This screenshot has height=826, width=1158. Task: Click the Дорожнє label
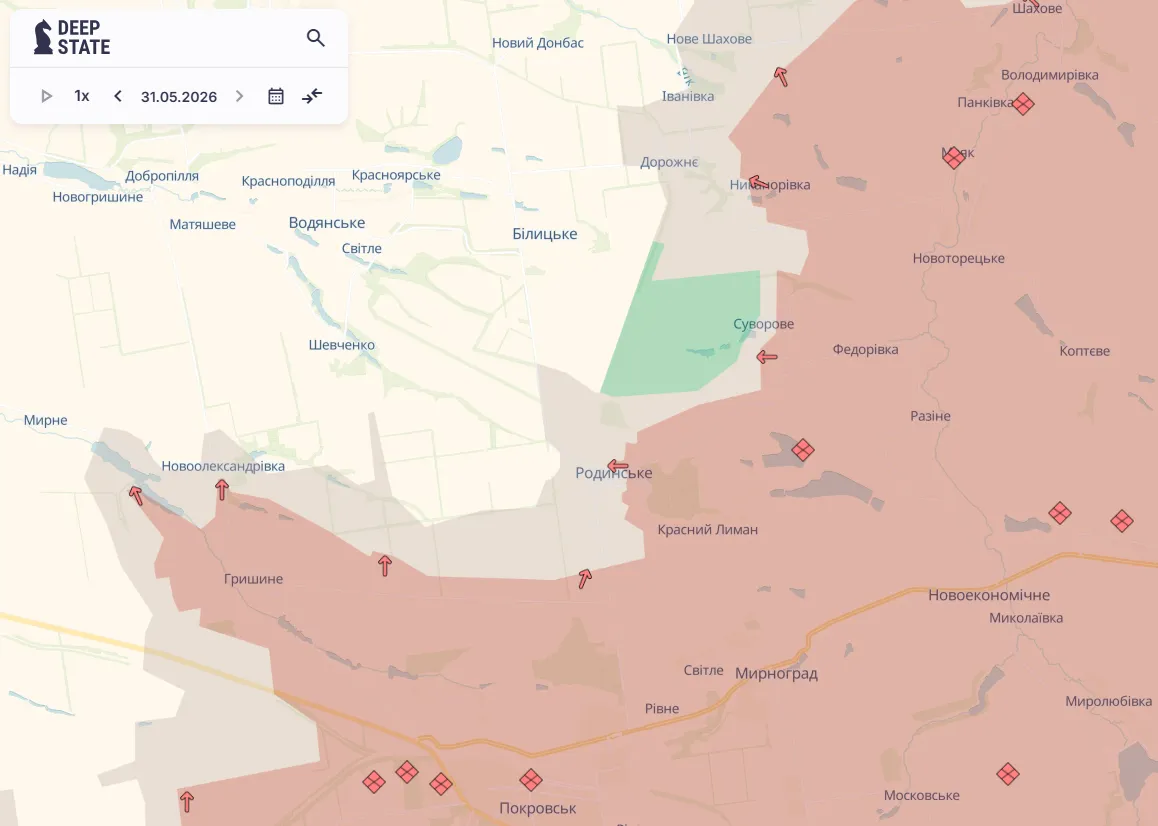tap(669, 163)
